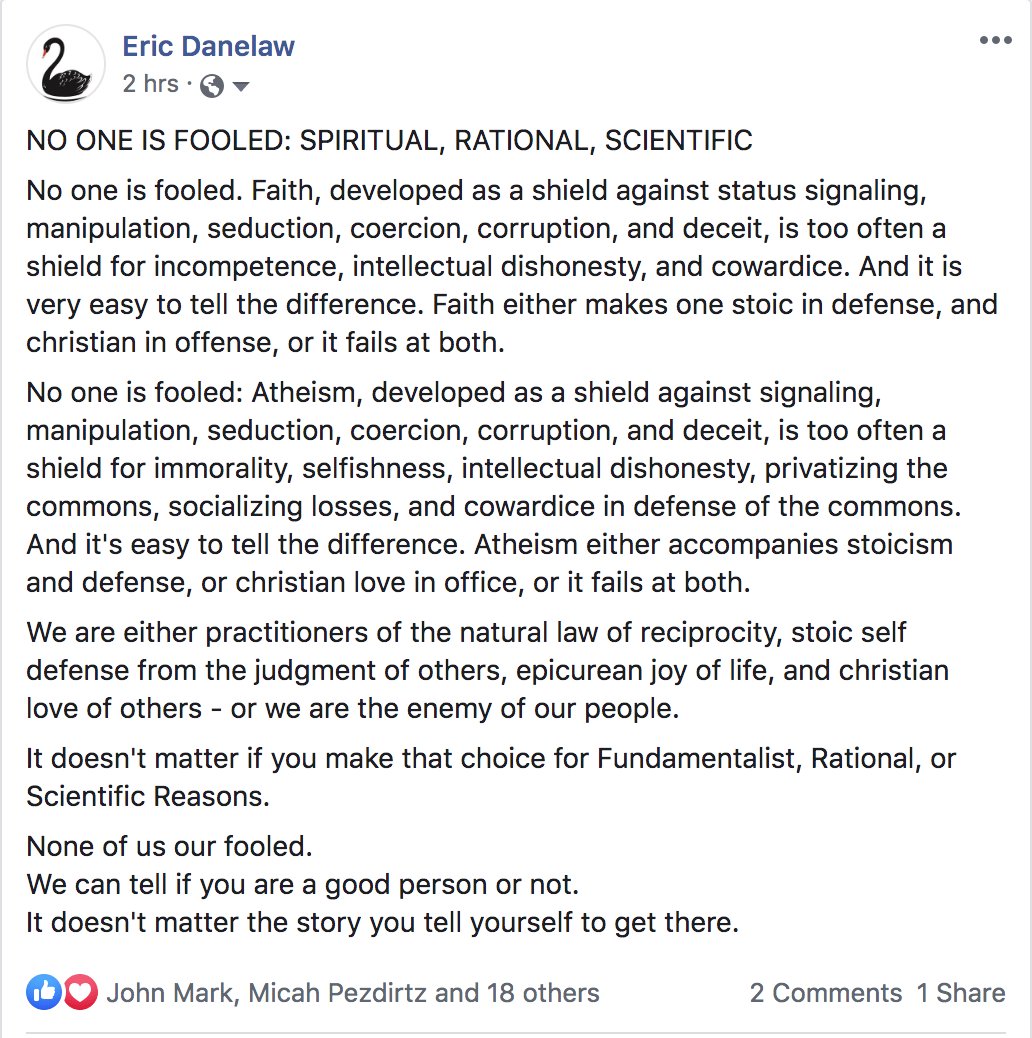The width and height of the screenshot is (1032, 1038).
Task: Click the paragraph about natural law of reciprocity
Action: [490, 670]
